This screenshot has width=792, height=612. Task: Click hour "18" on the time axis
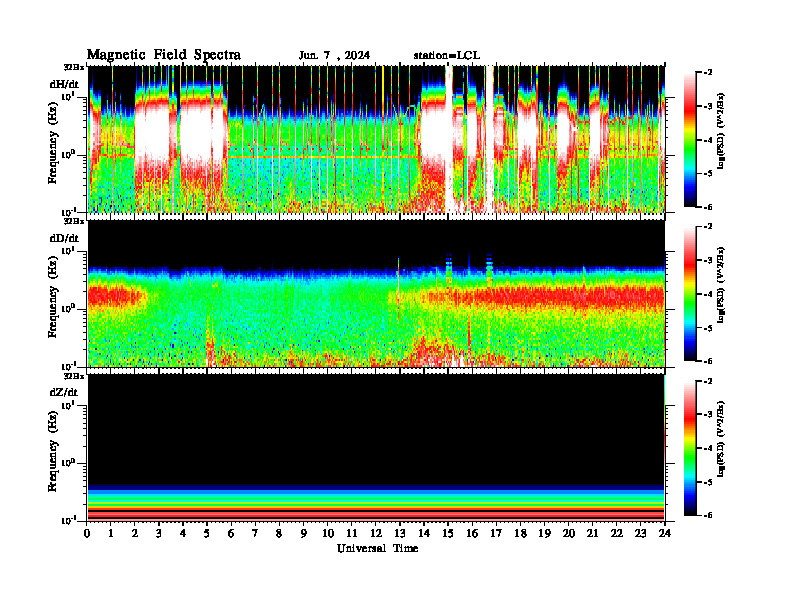coord(520,533)
